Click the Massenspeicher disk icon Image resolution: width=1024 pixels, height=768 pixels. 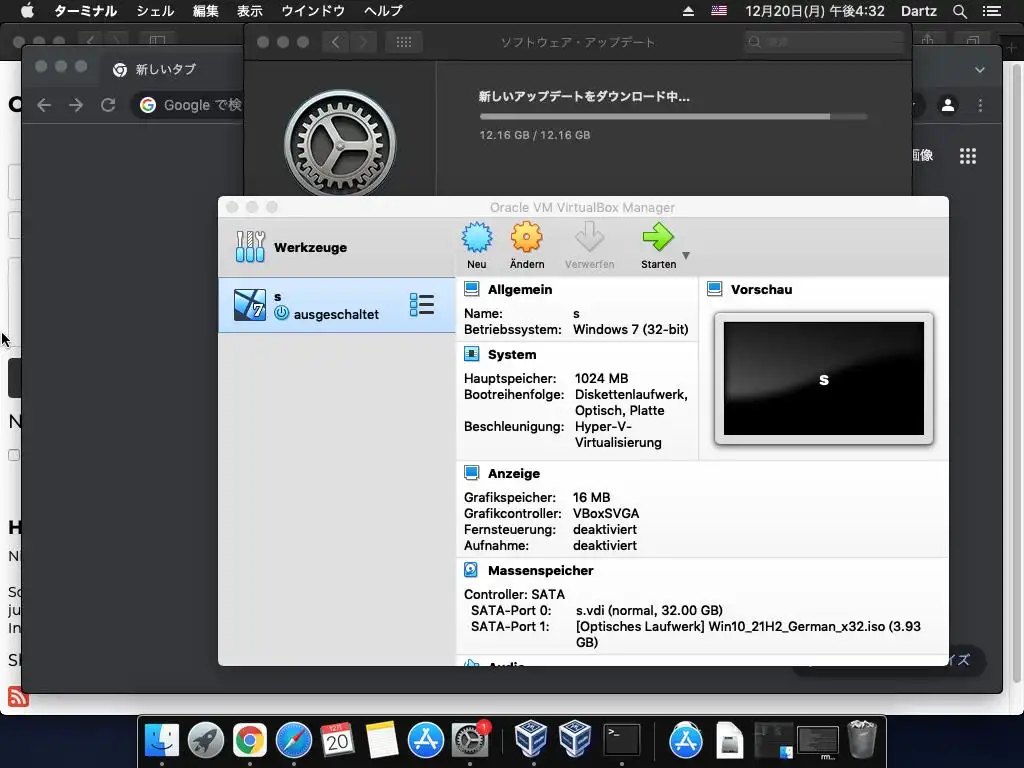click(x=471, y=570)
